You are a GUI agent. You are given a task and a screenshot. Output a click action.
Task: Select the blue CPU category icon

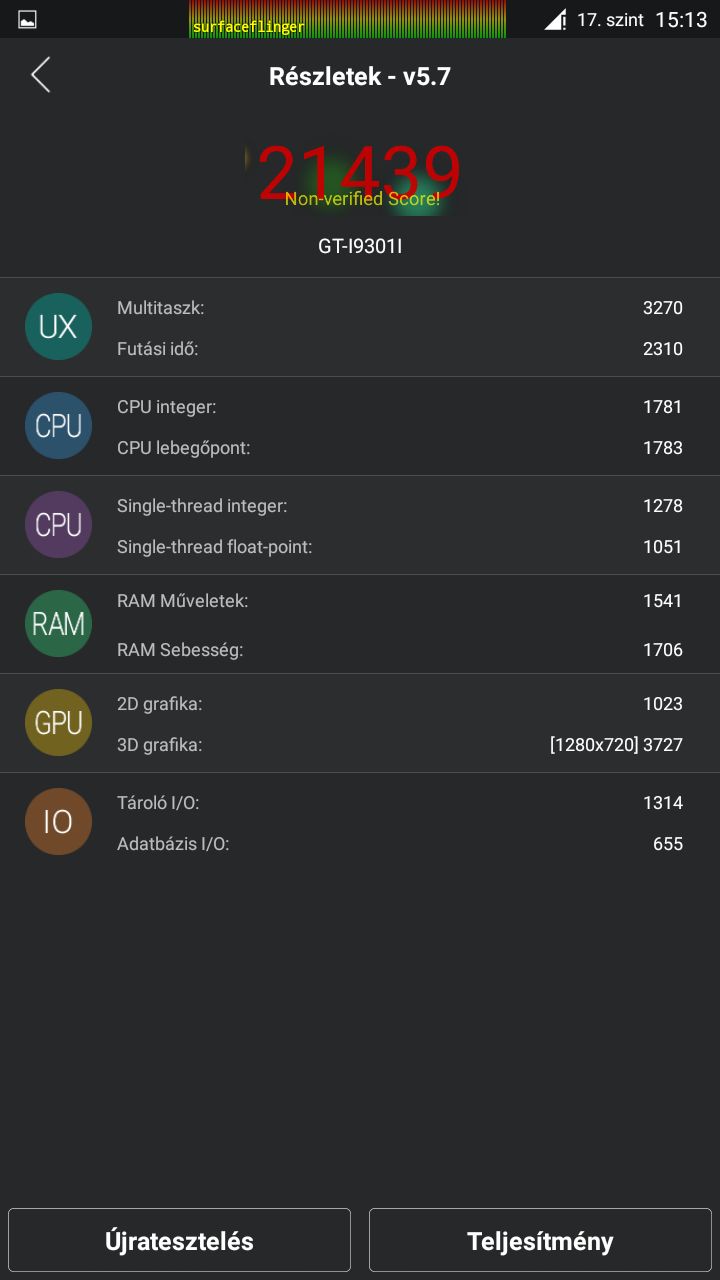tap(58, 426)
